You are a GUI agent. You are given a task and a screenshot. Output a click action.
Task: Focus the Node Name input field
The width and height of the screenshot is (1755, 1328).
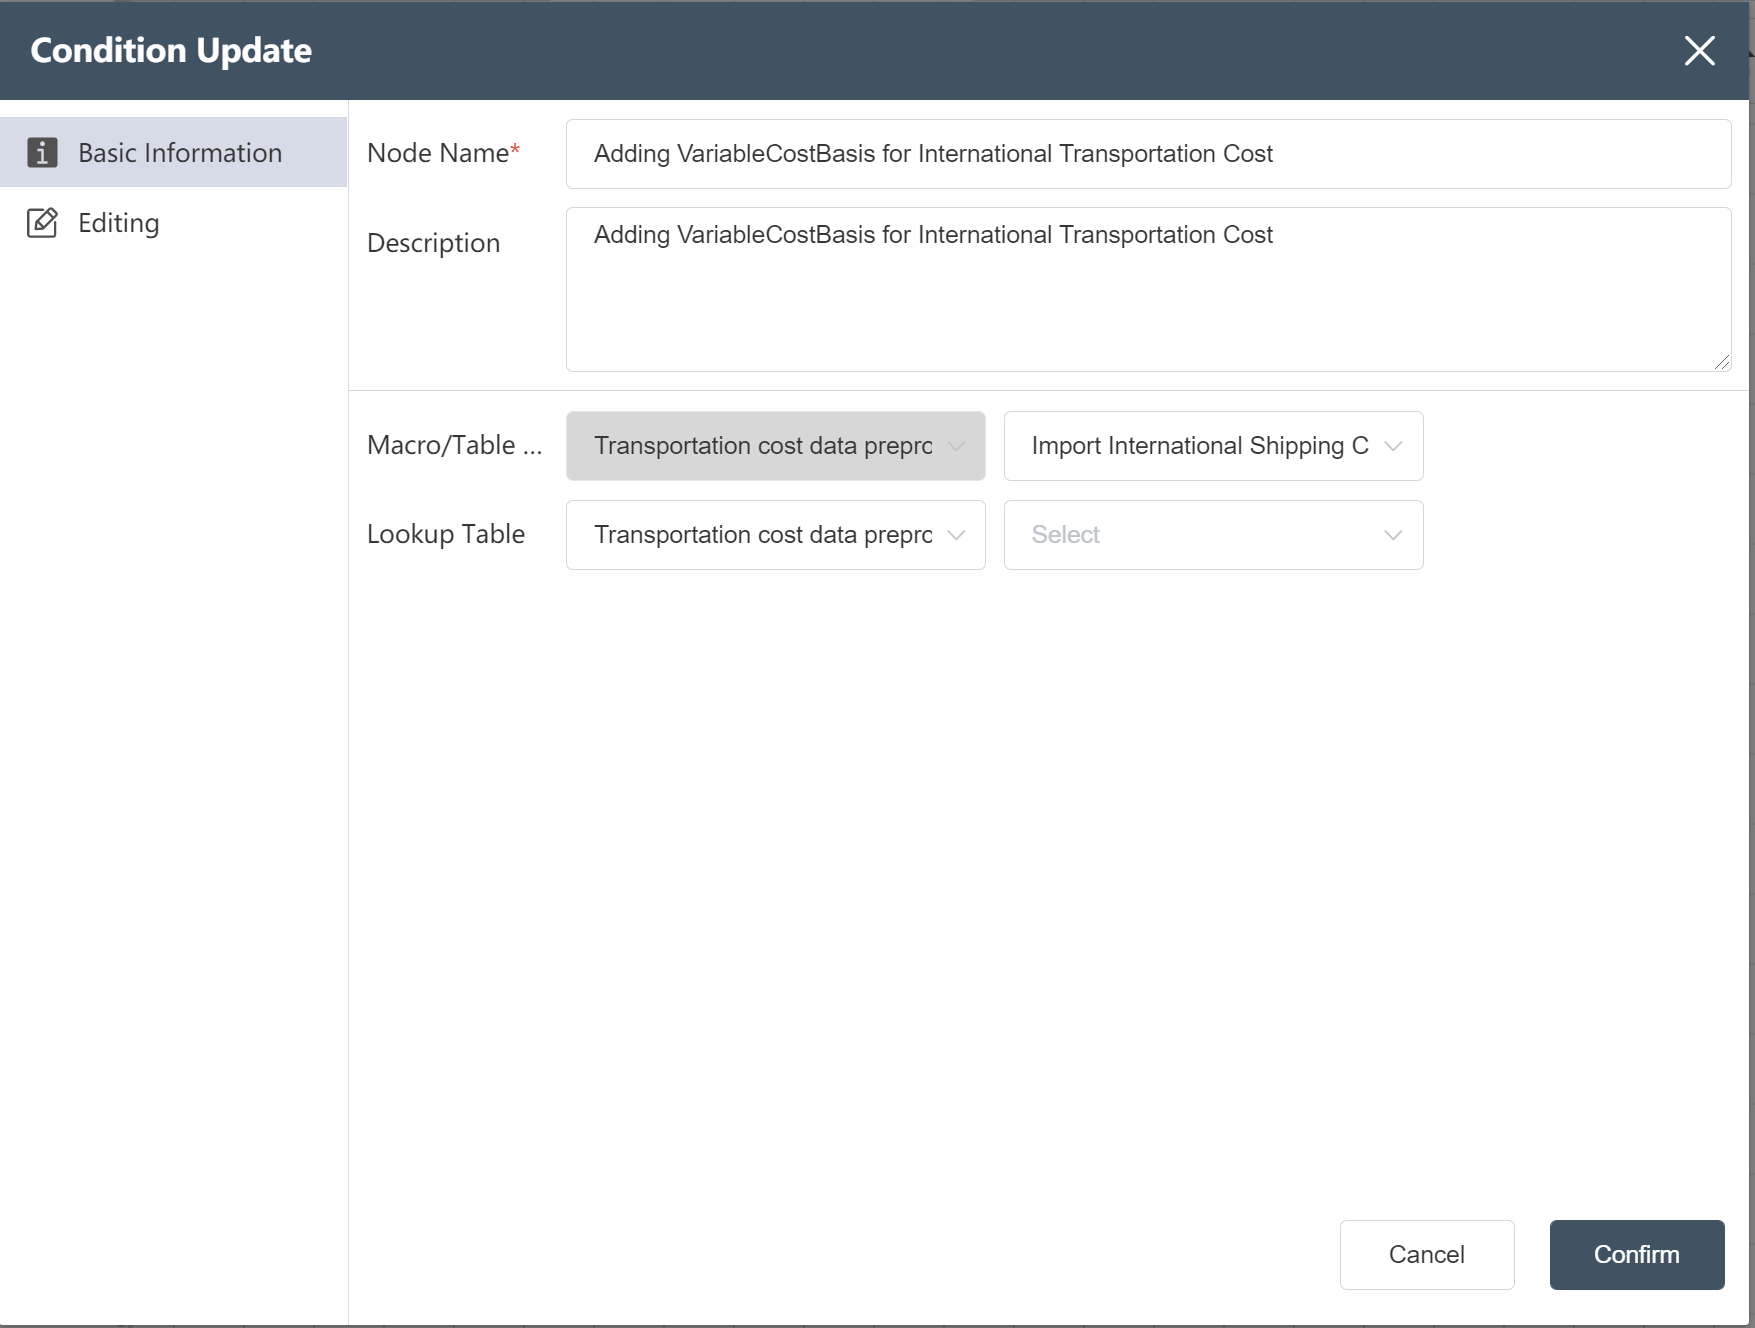tap(1148, 154)
